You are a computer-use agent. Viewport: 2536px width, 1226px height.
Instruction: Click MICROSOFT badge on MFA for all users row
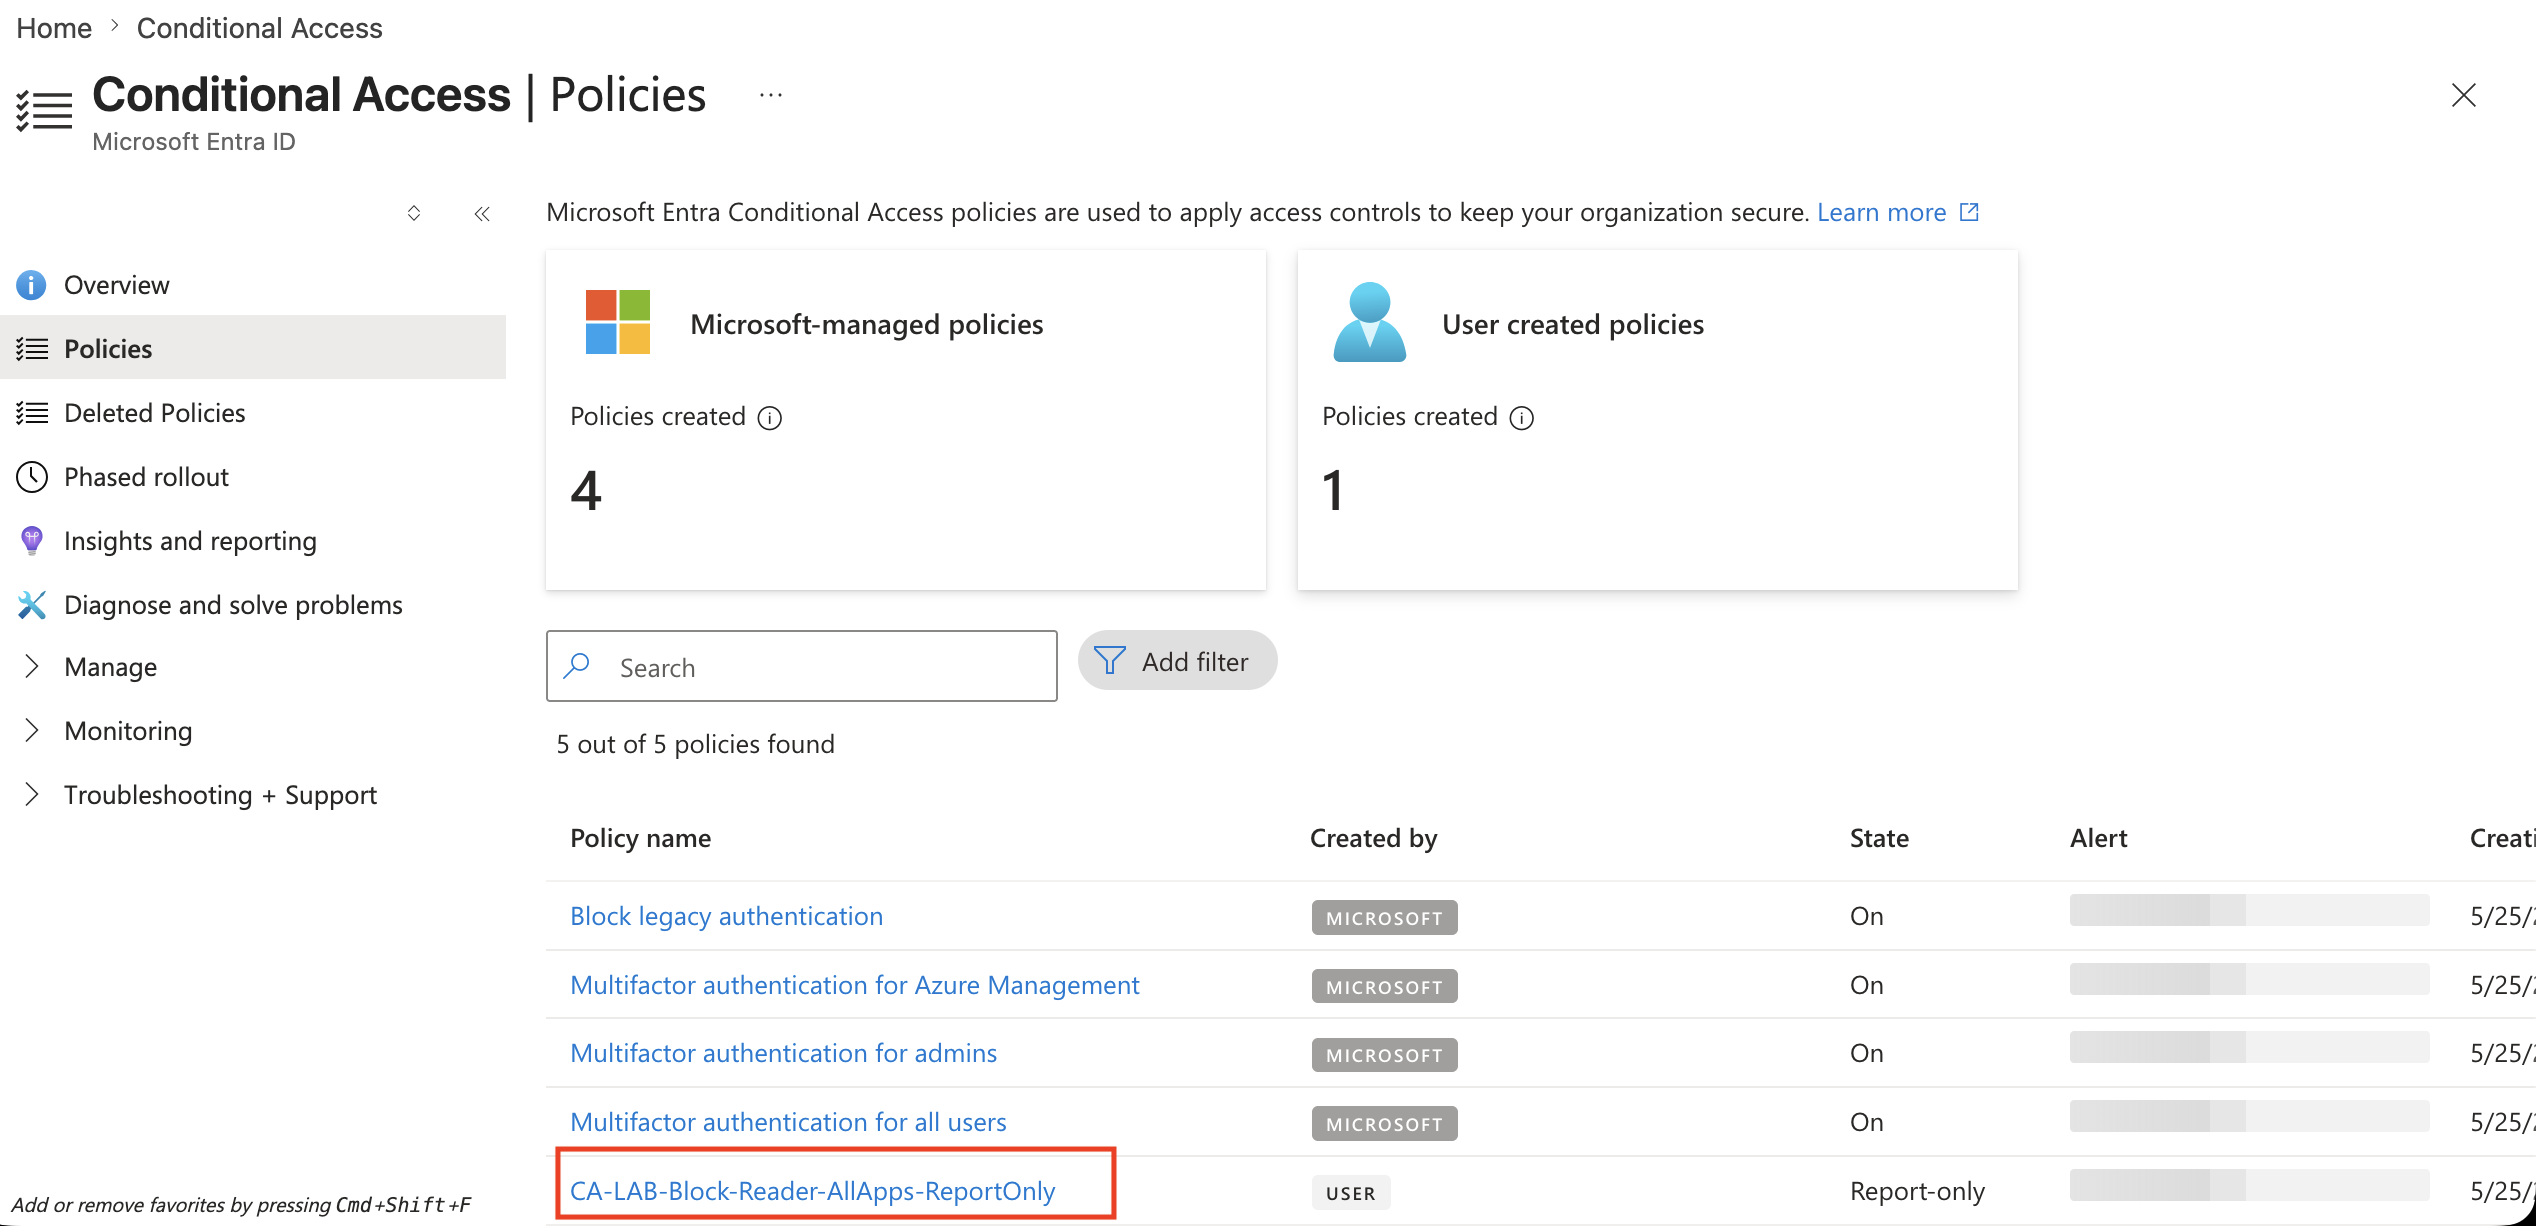(1385, 1124)
